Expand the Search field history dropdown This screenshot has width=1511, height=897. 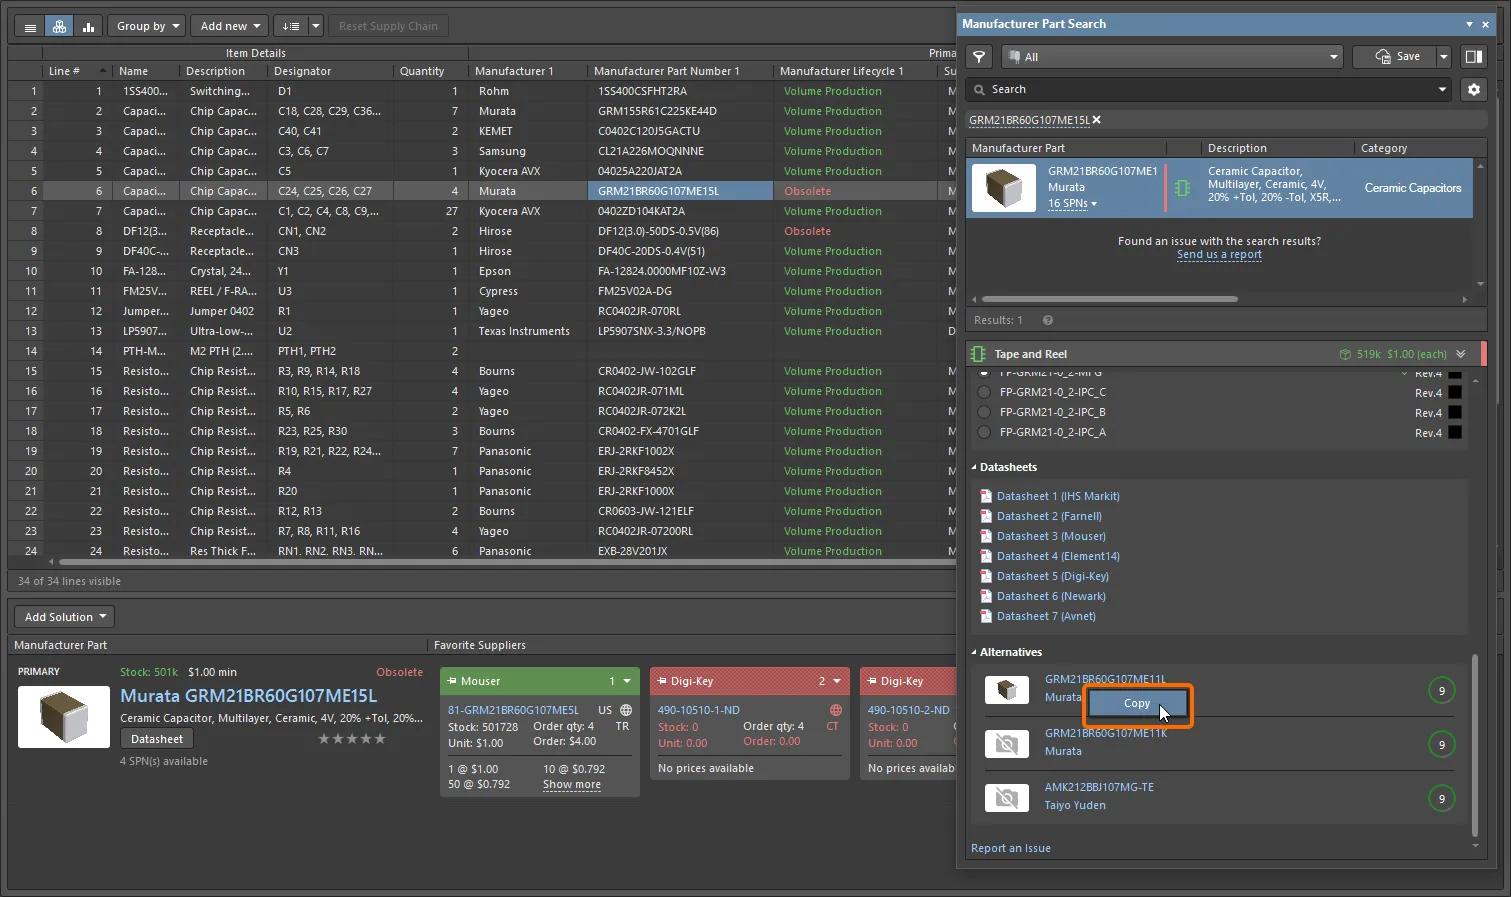[x=1442, y=90]
